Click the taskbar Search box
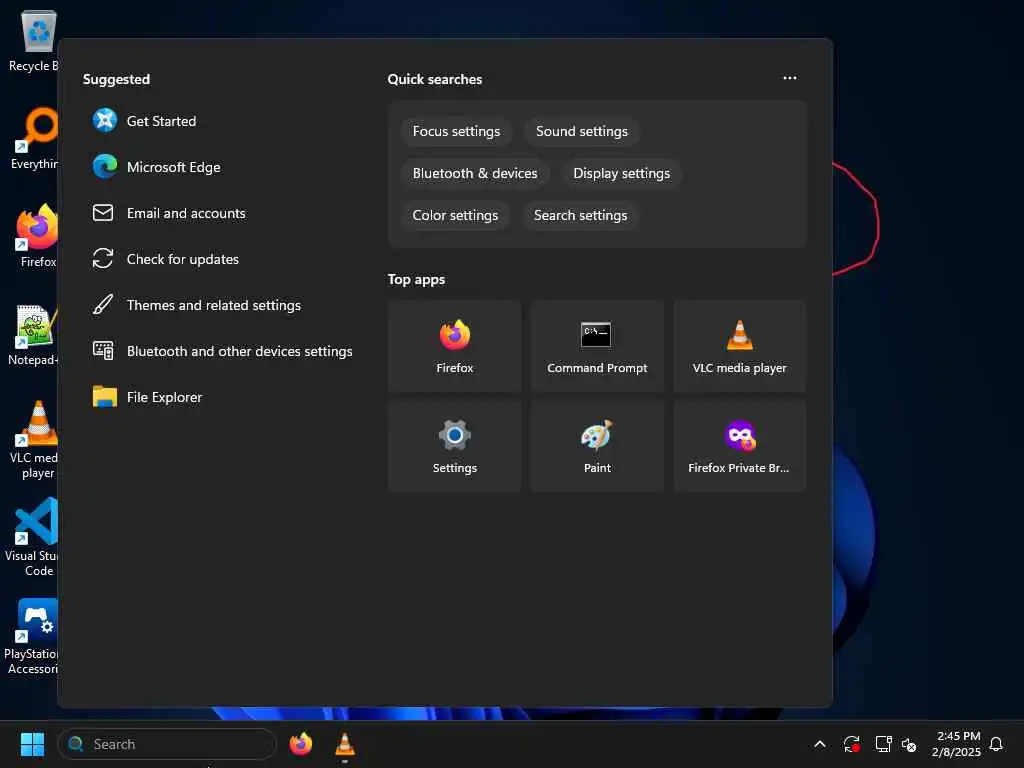The image size is (1024, 768). coord(167,744)
